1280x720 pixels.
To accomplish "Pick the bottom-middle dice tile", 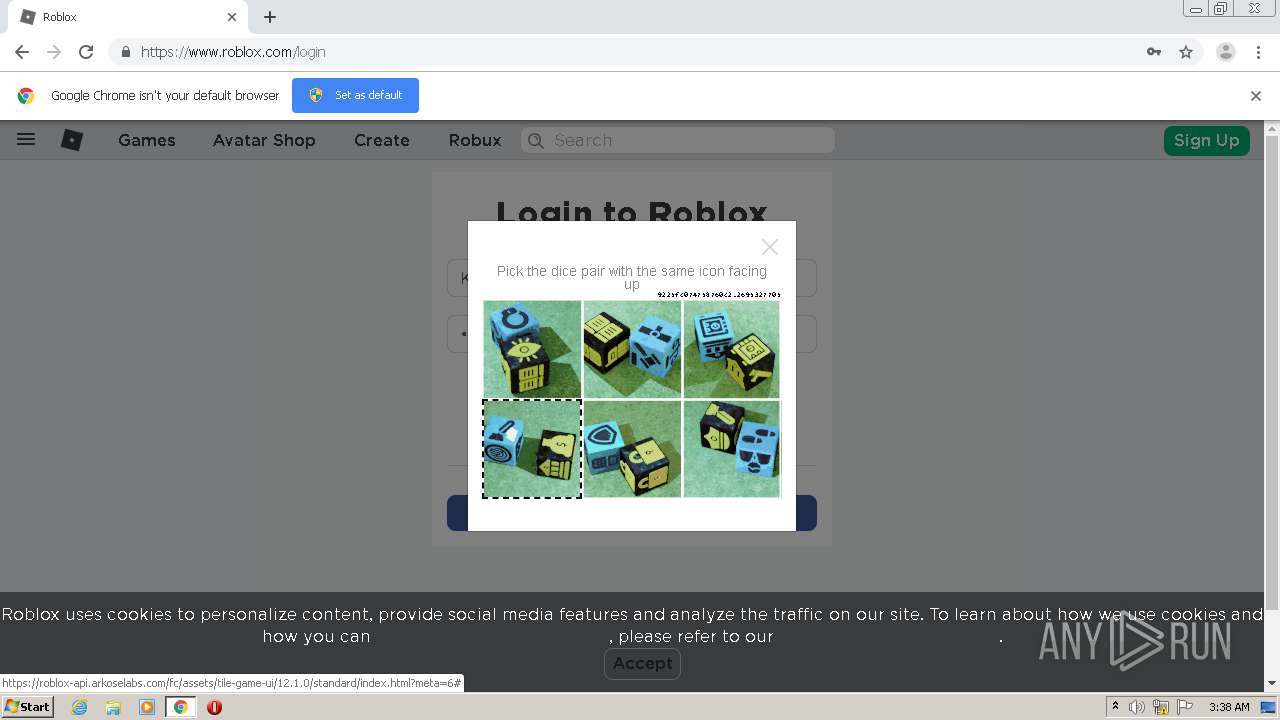I will click(x=632, y=449).
